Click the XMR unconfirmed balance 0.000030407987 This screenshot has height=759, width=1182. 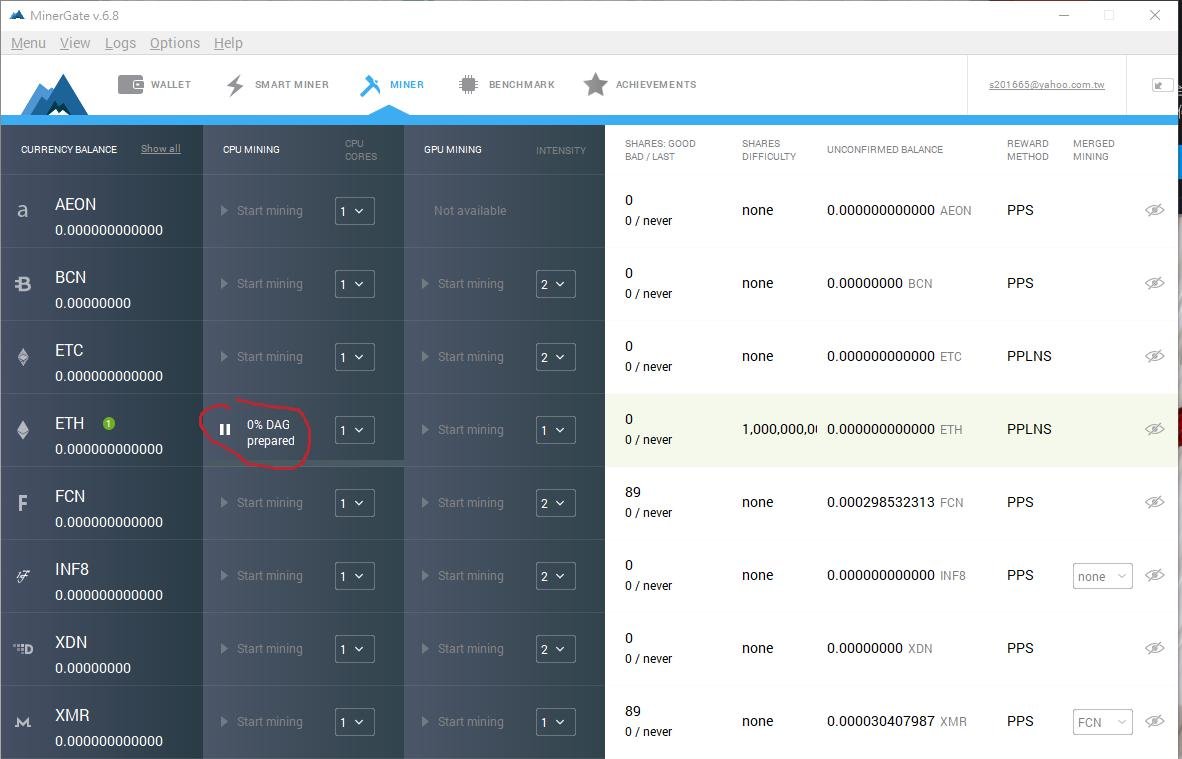(880, 721)
